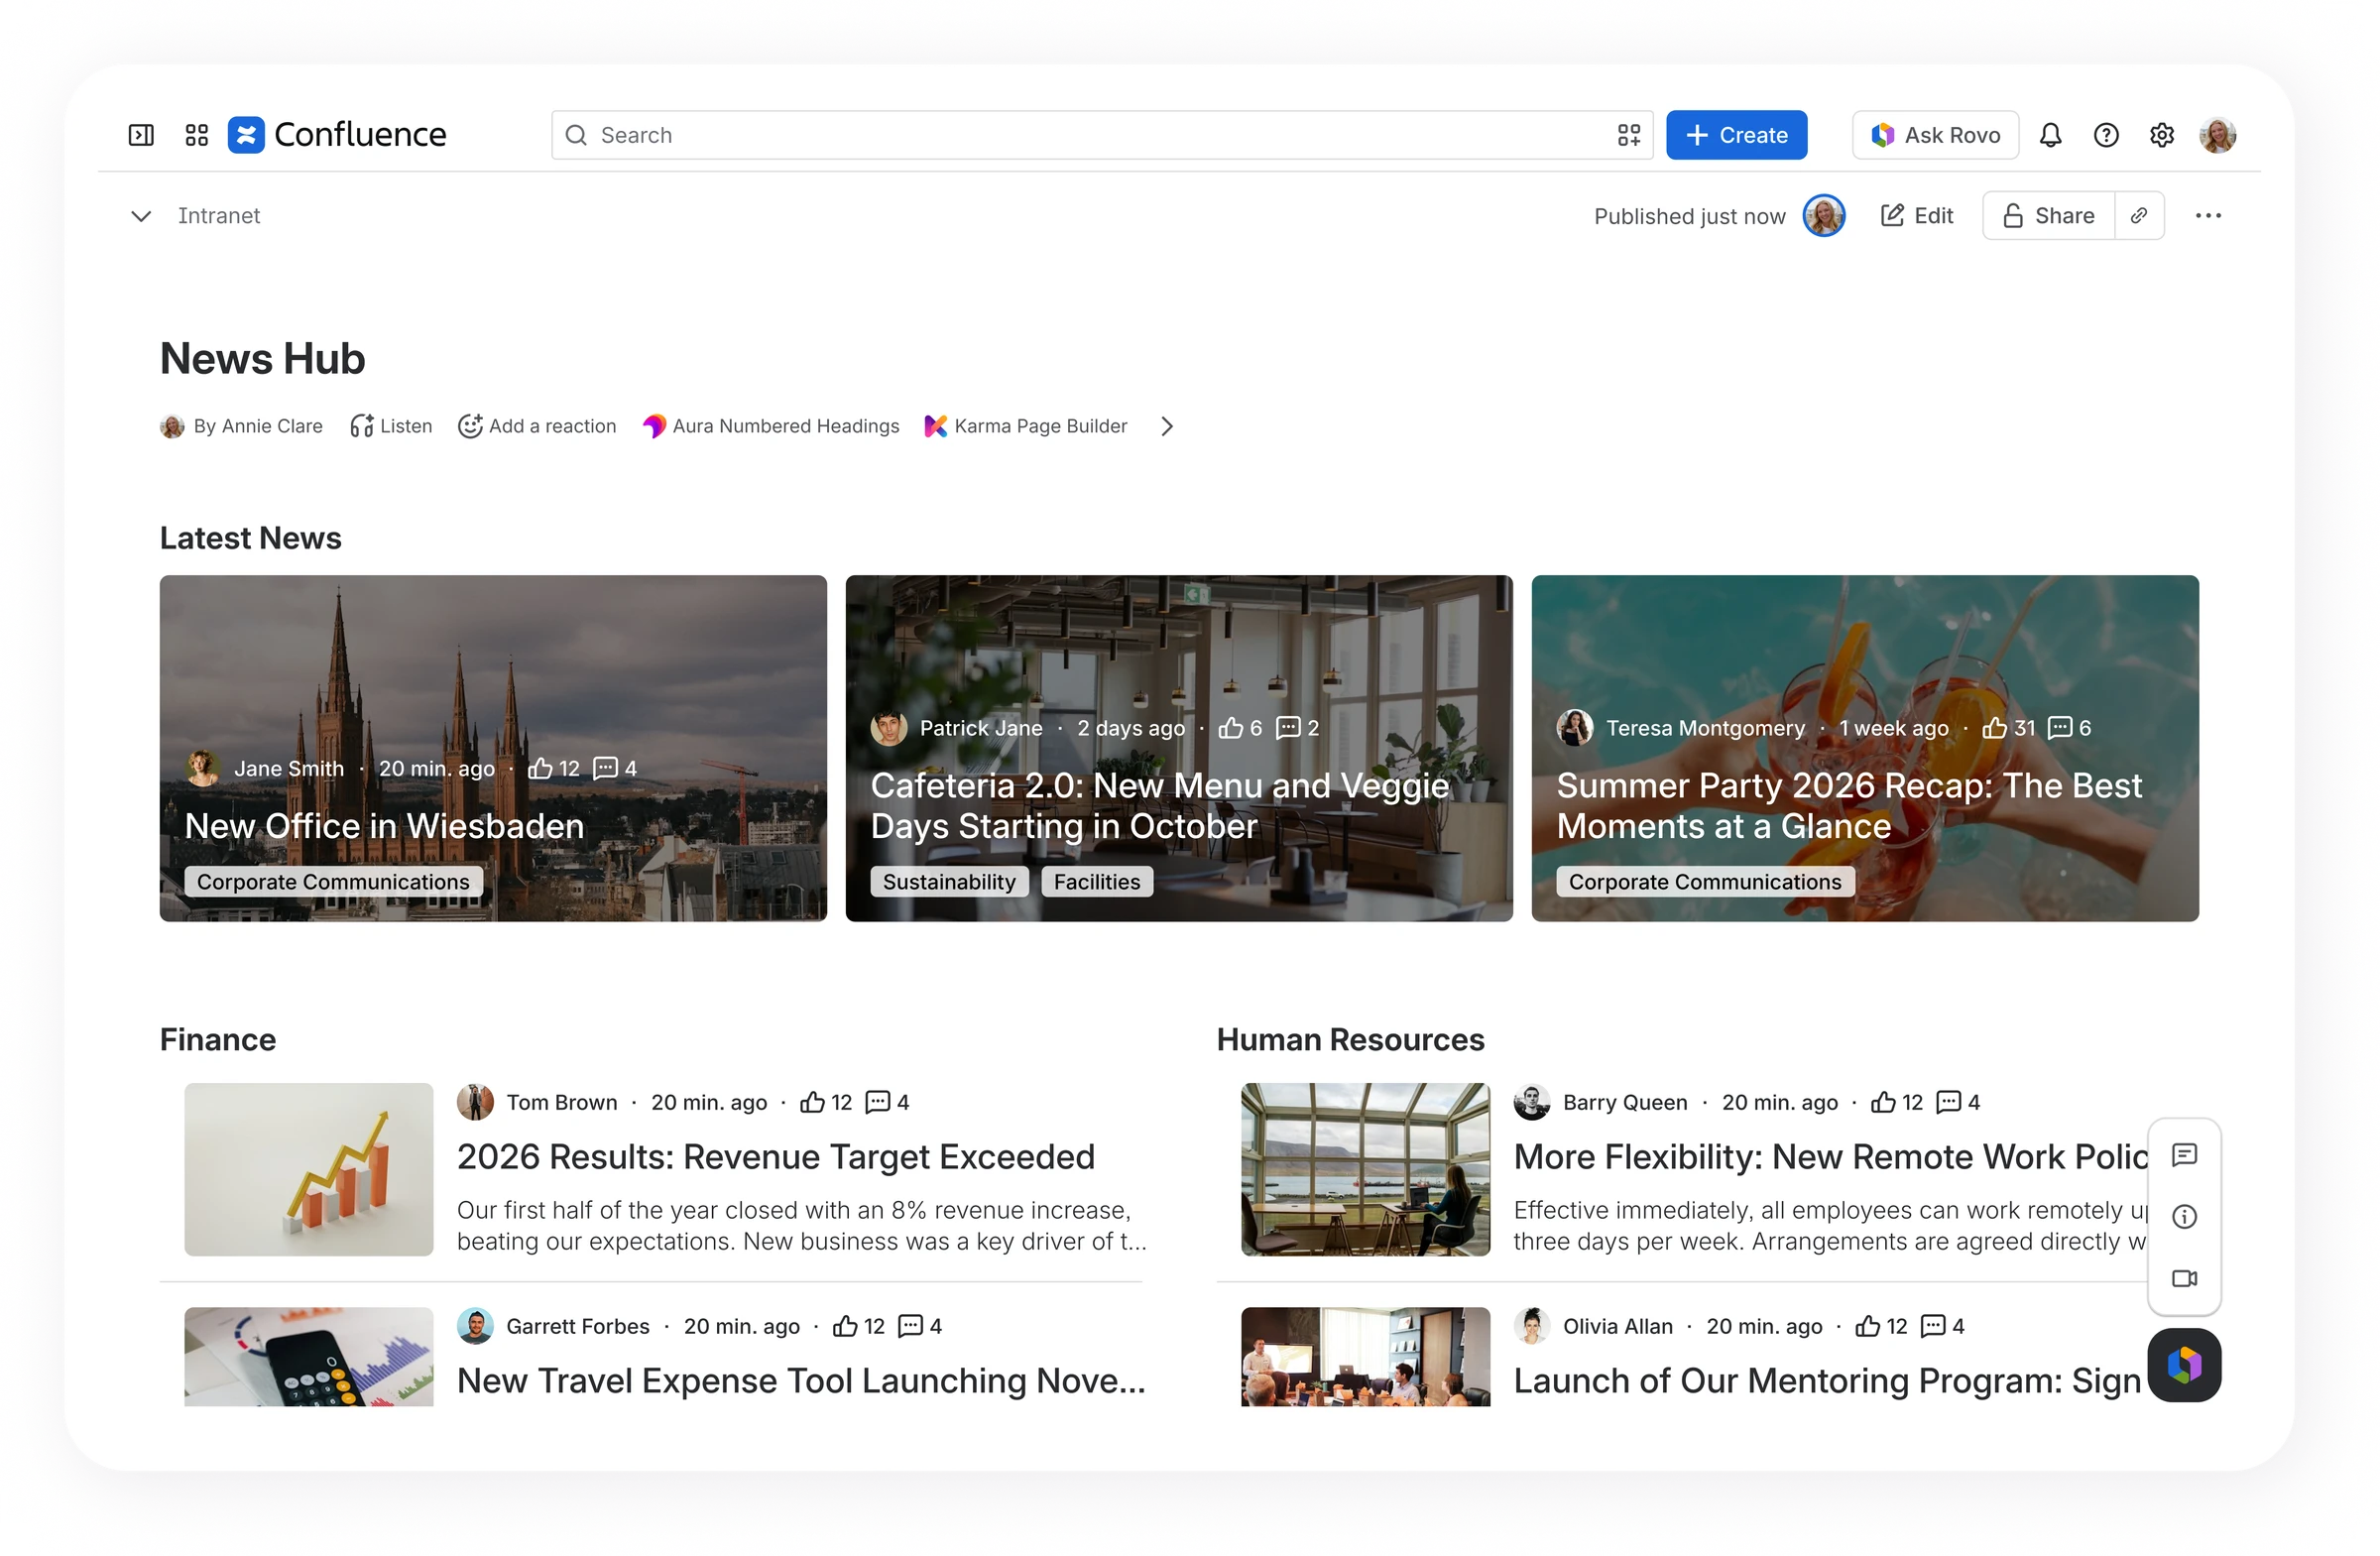Focus the Search field
This screenshot has width=2380, height=1556.
click(1102, 135)
